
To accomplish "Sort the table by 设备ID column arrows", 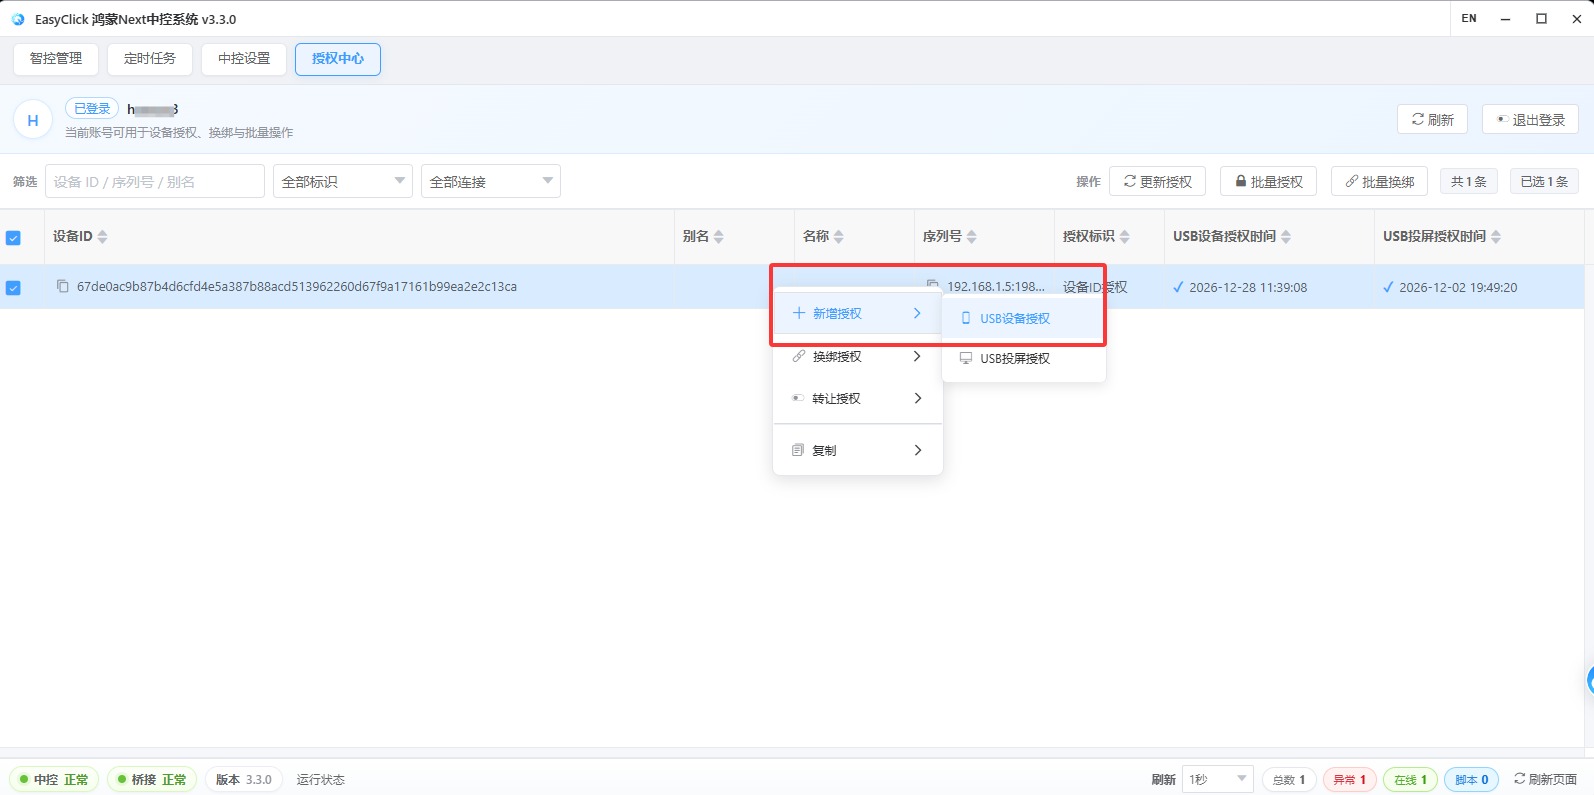I will pos(102,237).
